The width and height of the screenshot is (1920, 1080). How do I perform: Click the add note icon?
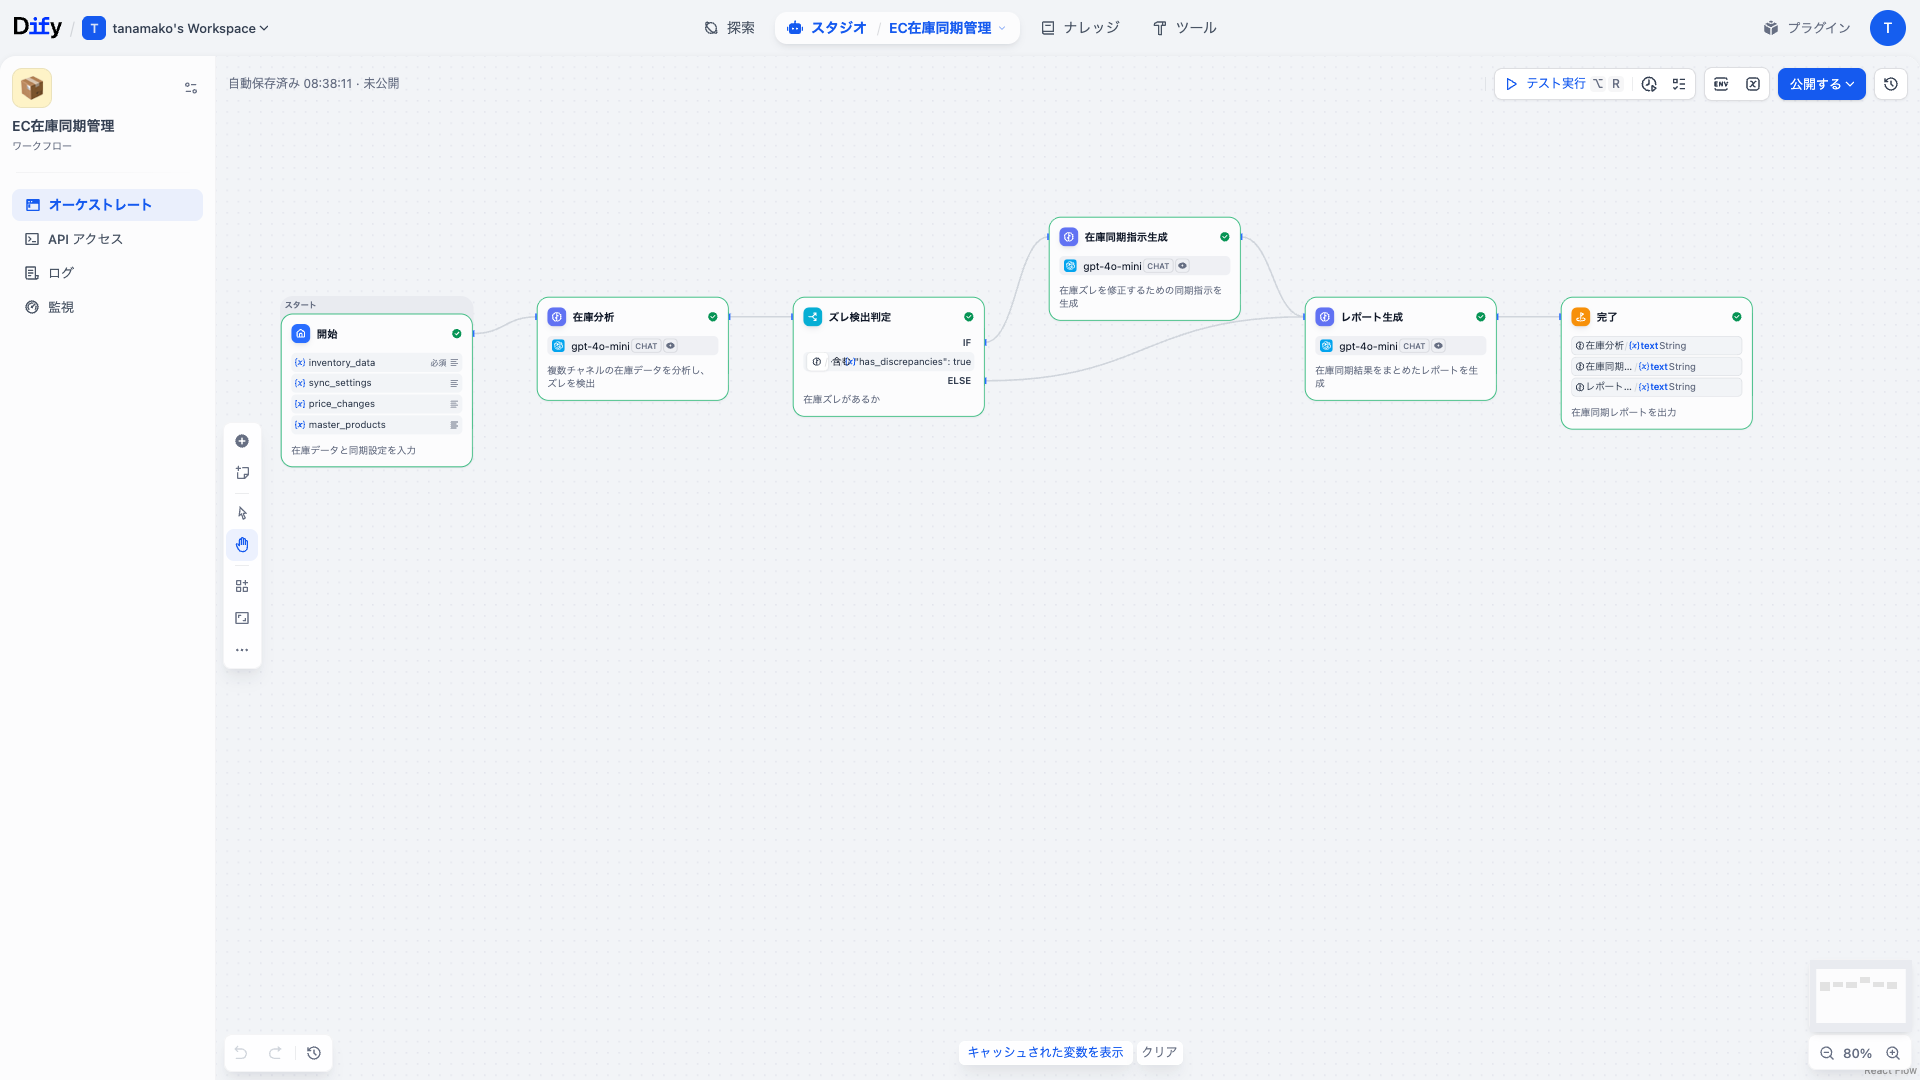tap(242, 473)
